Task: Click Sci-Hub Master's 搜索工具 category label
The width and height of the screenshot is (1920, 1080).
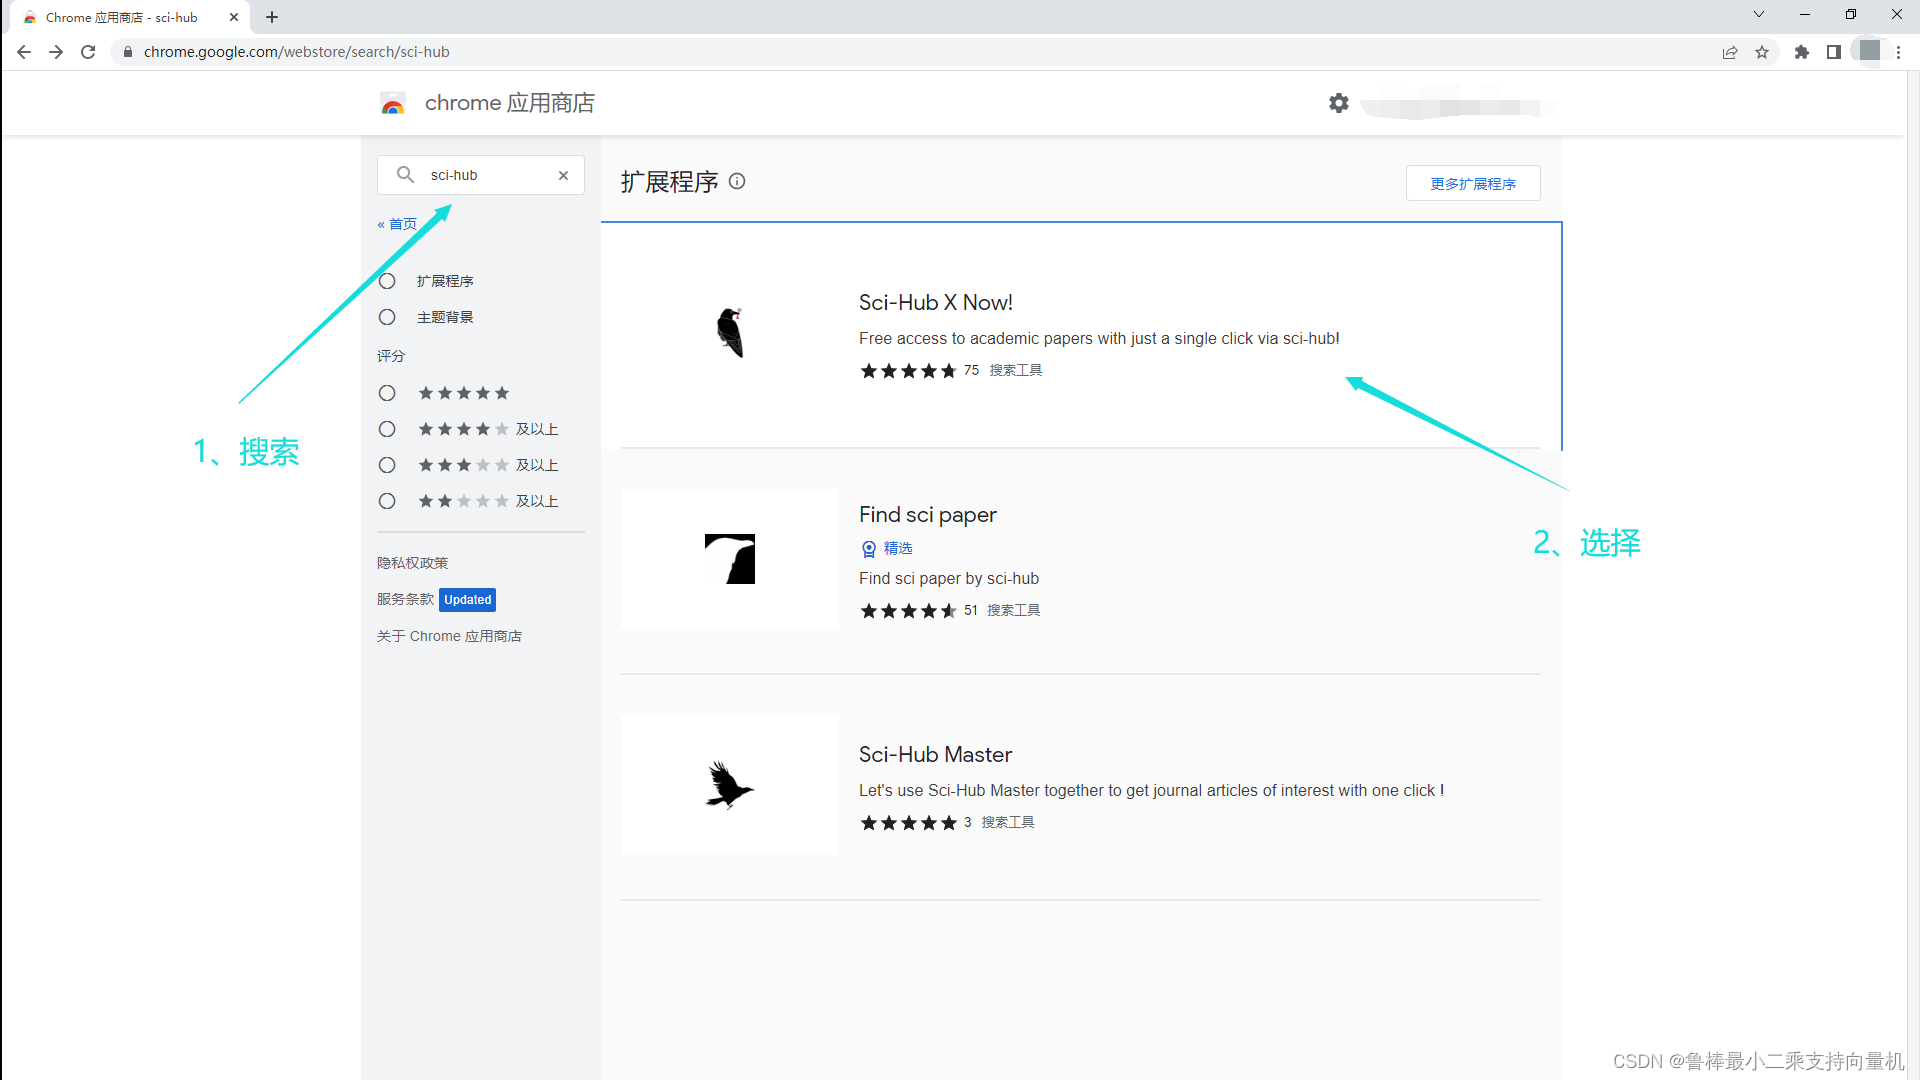Action: click(x=1008, y=822)
